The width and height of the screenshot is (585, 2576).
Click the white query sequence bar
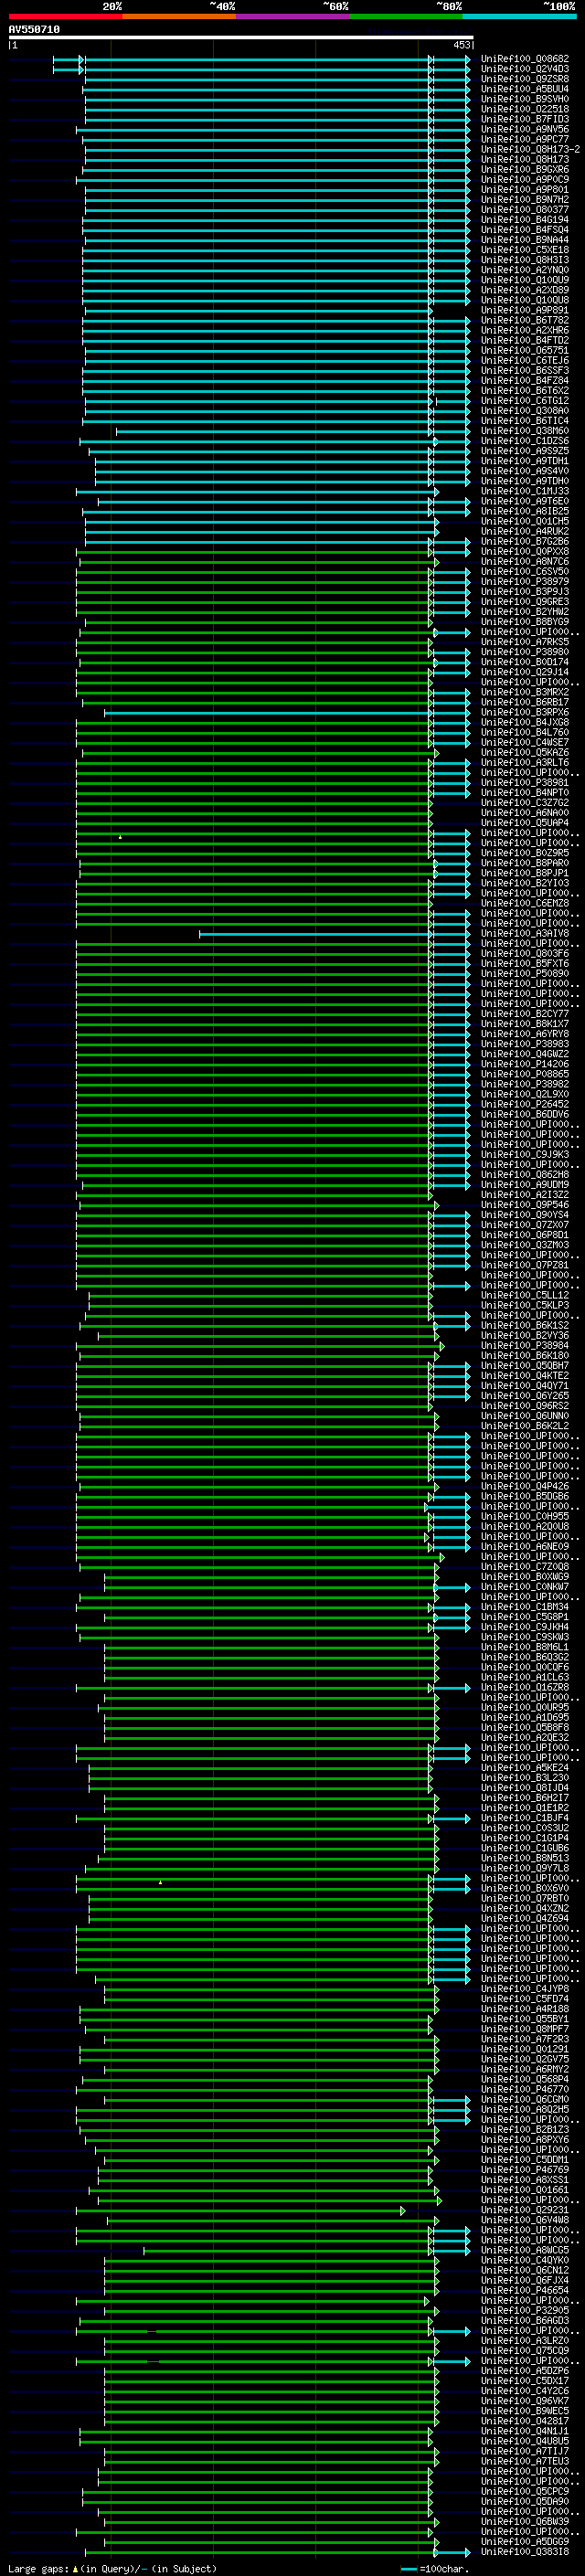tap(241, 38)
